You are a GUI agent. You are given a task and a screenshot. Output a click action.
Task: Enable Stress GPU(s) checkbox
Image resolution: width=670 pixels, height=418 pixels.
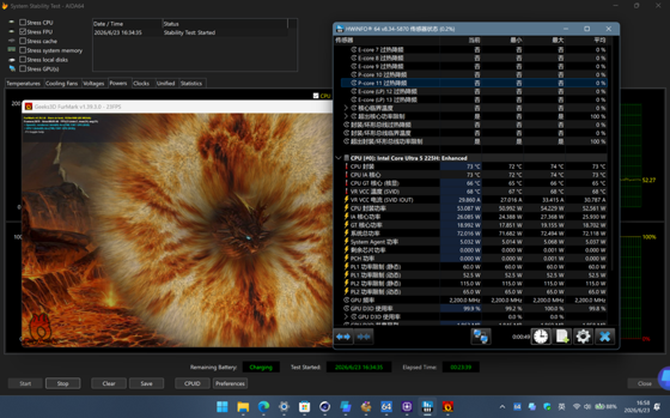pyautogui.click(x=23, y=69)
